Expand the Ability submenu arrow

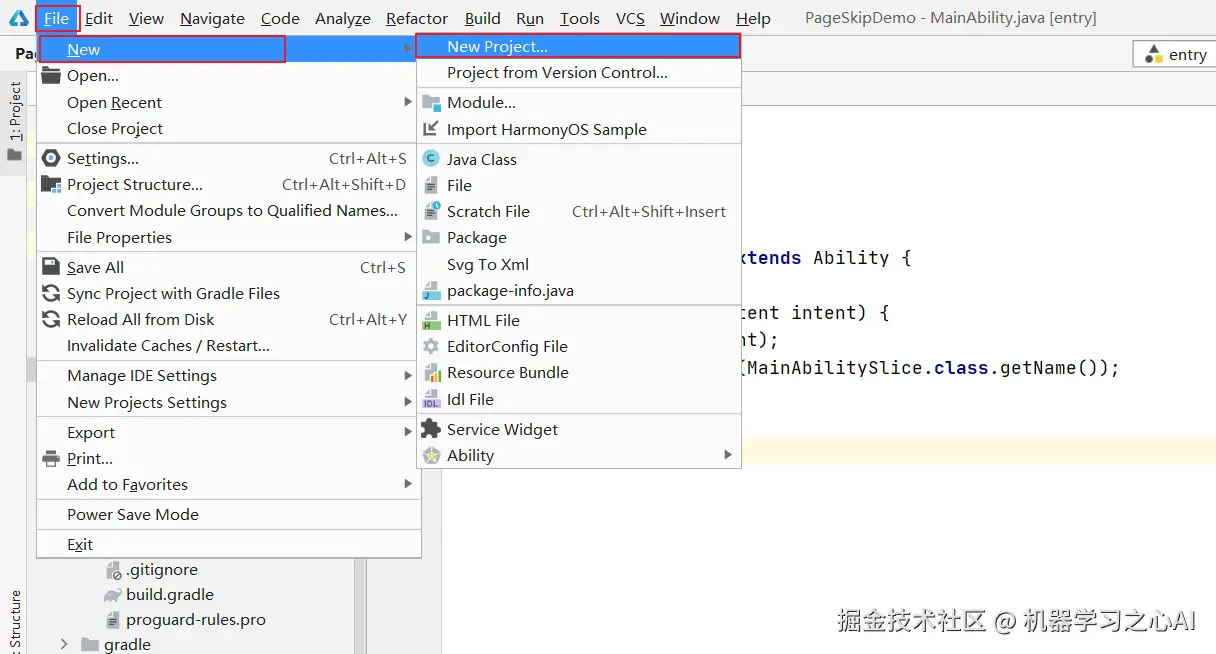click(728, 455)
